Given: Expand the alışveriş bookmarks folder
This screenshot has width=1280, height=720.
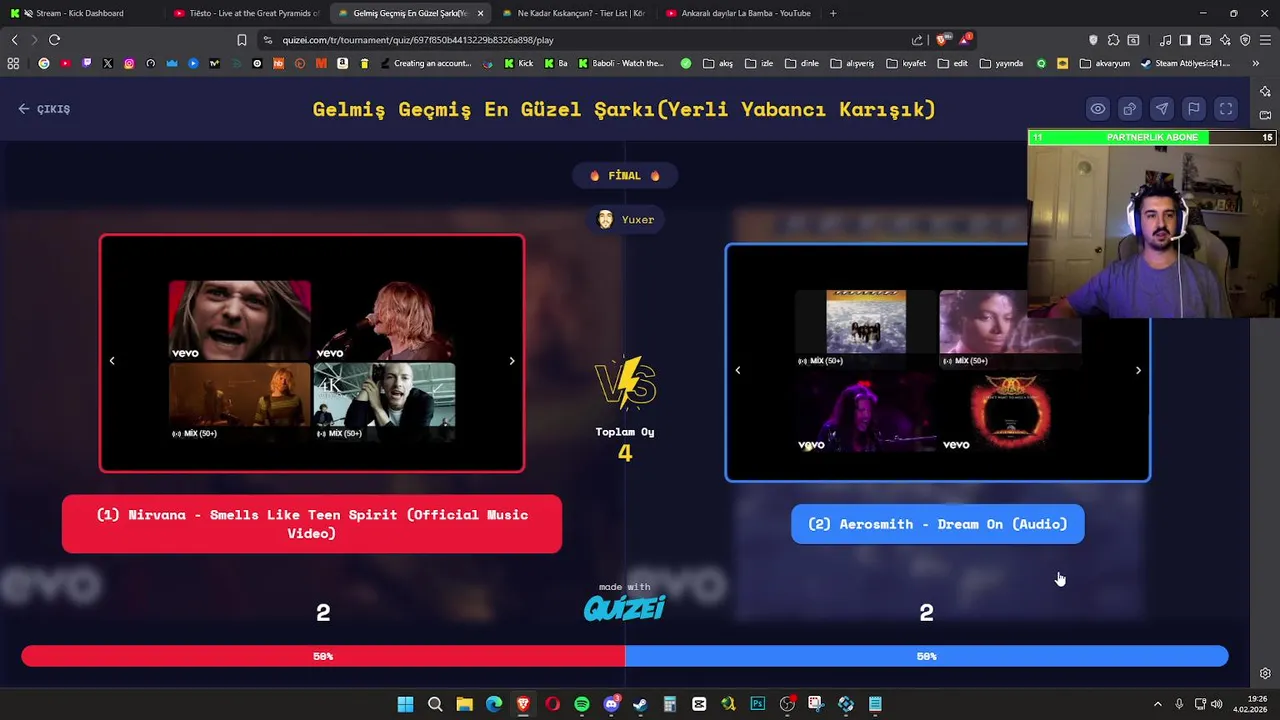Looking at the screenshot, I should coord(852,63).
